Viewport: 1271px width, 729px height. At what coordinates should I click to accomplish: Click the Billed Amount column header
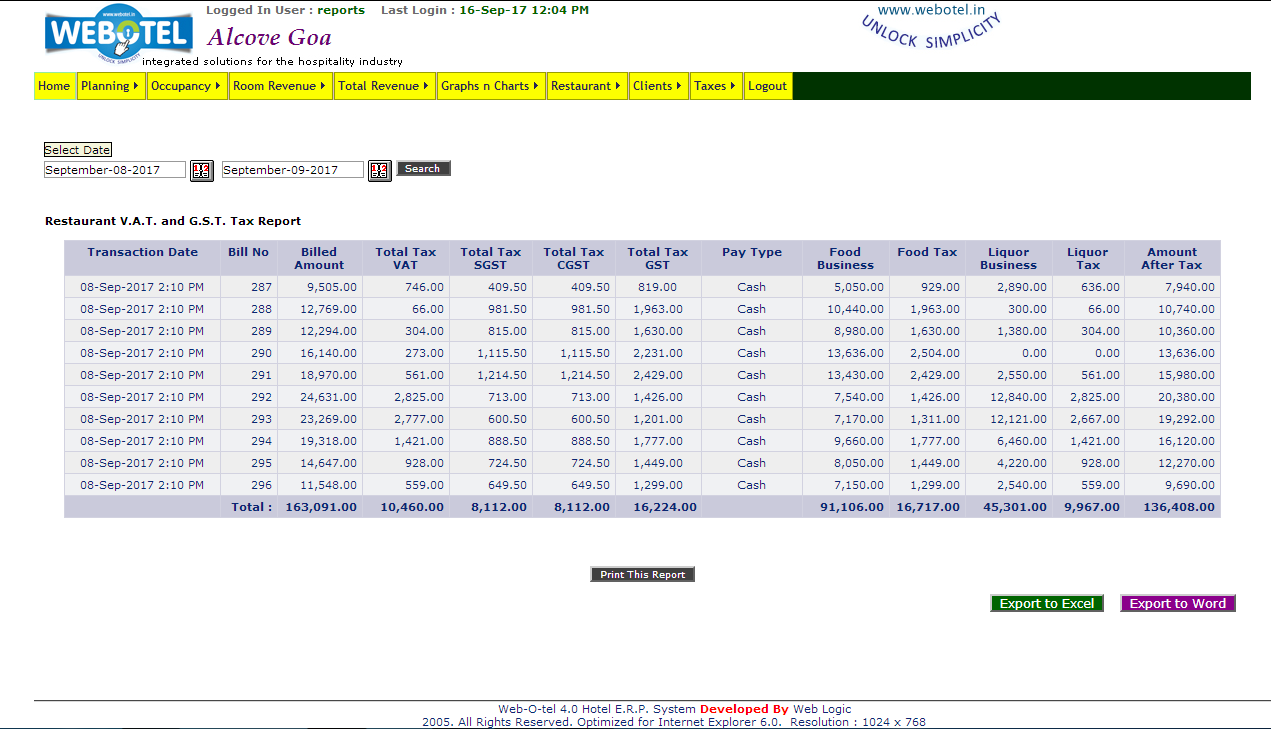[x=319, y=259]
